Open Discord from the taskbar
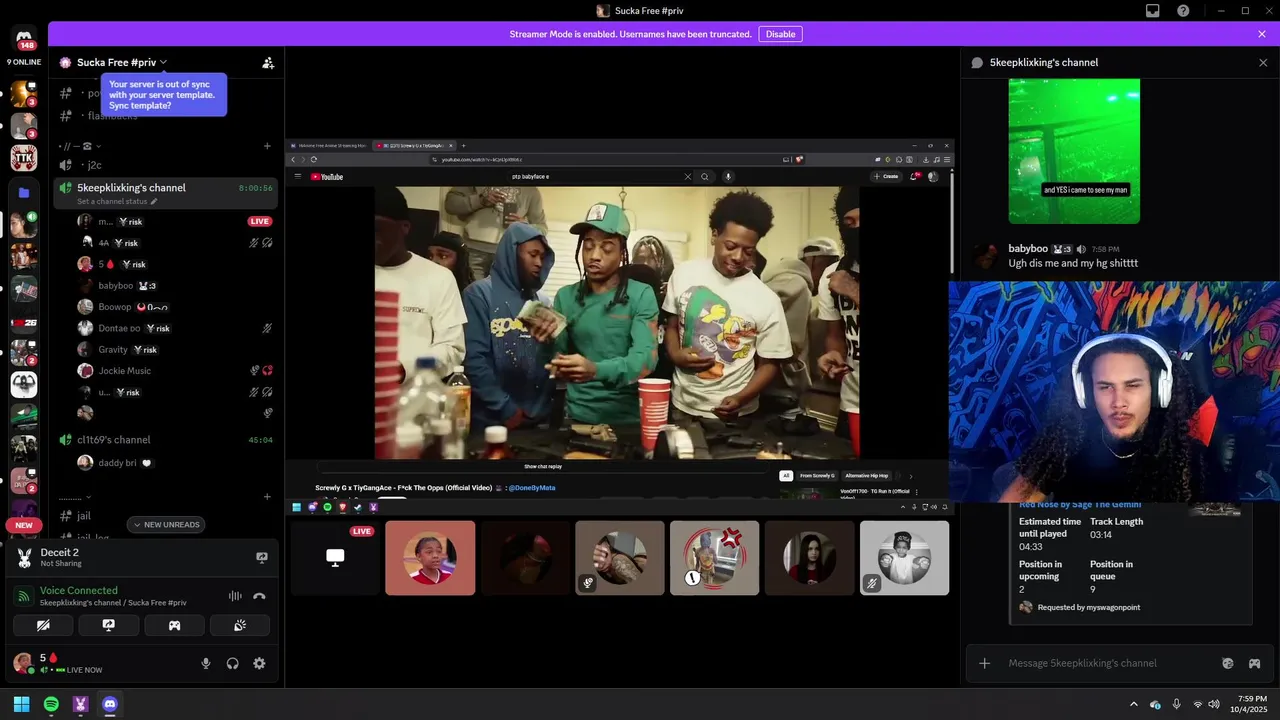This screenshot has width=1280, height=720. tap(110, 704)
